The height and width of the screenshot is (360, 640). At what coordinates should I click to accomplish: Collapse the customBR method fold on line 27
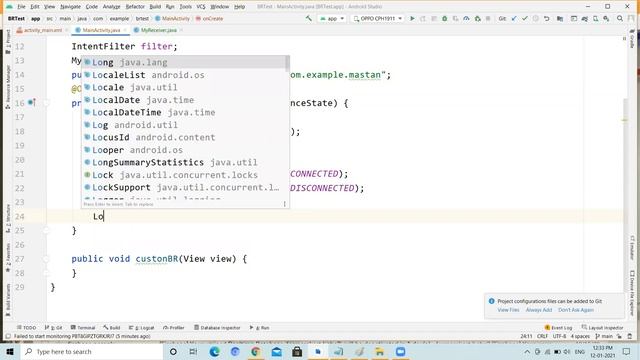pyautogui.click(x=46, y=259)
